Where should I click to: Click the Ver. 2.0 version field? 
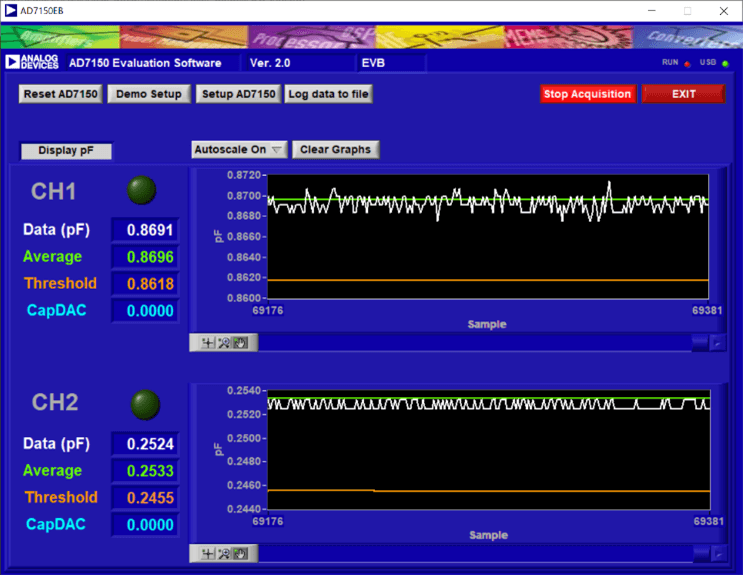tap(299, 63)
